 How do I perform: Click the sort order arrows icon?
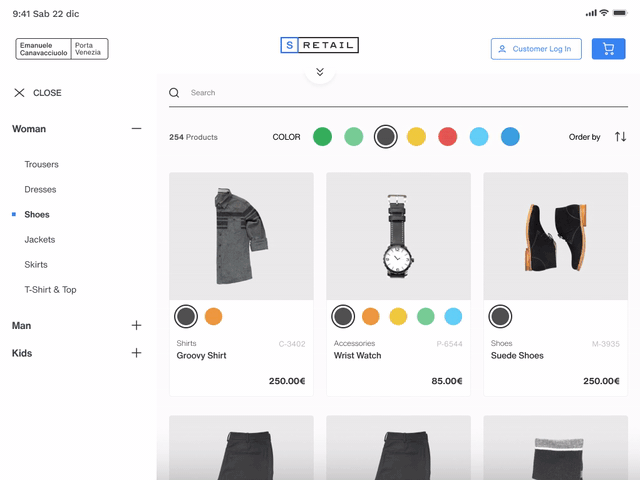point(620,137)
